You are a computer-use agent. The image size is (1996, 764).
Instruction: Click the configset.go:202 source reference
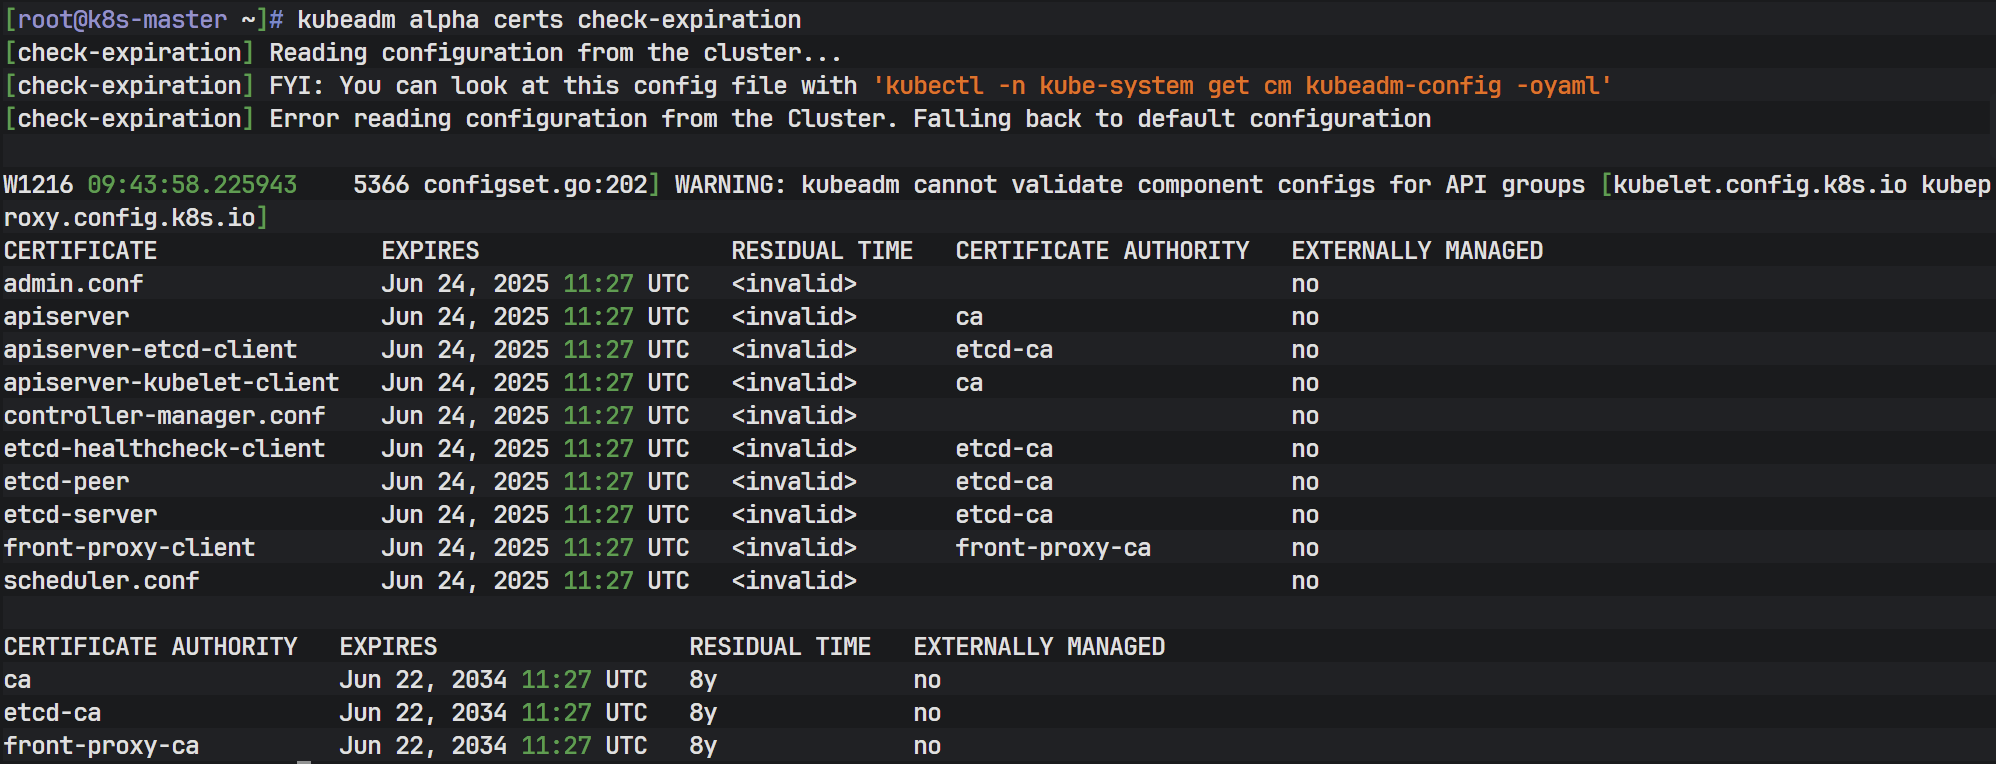[536, 185]
